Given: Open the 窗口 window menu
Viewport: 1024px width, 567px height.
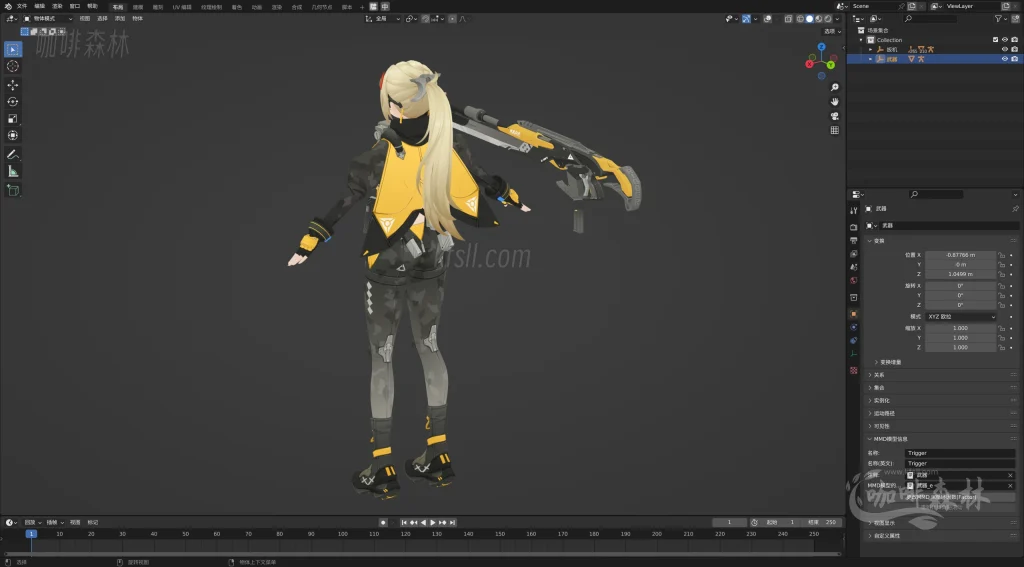Looking at the screenshot, I should coord(74,7).
